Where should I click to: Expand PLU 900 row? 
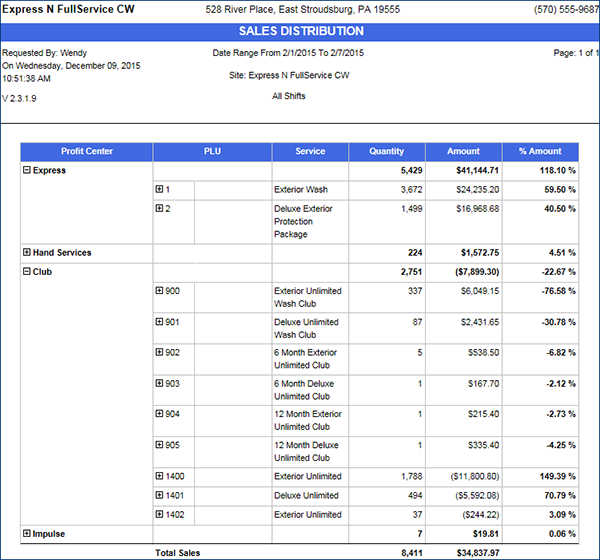159,291
